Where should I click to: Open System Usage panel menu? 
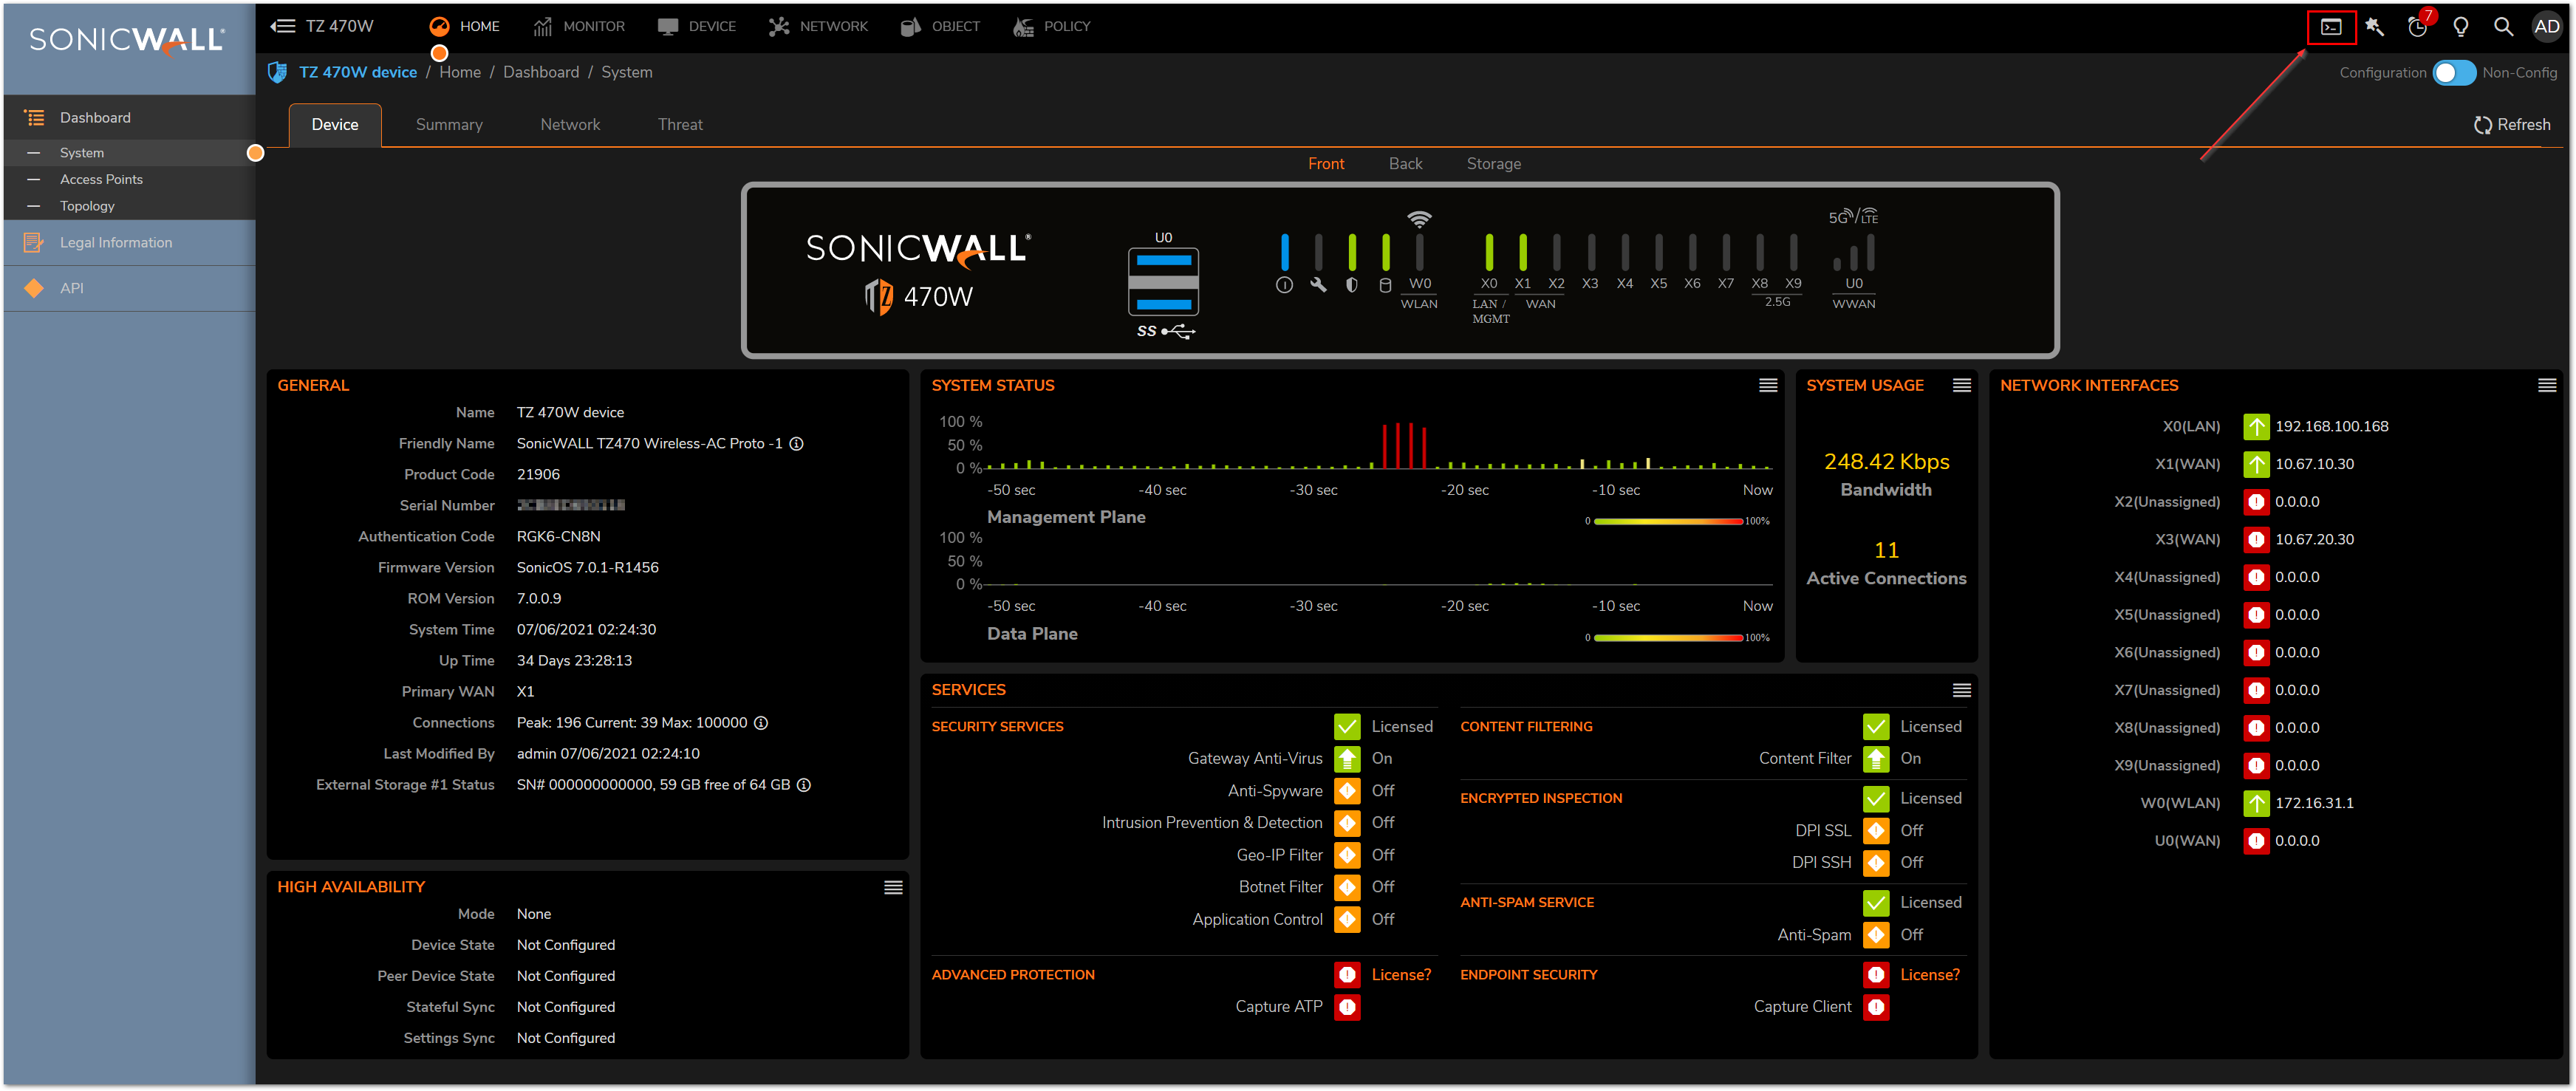(1961, 386)
